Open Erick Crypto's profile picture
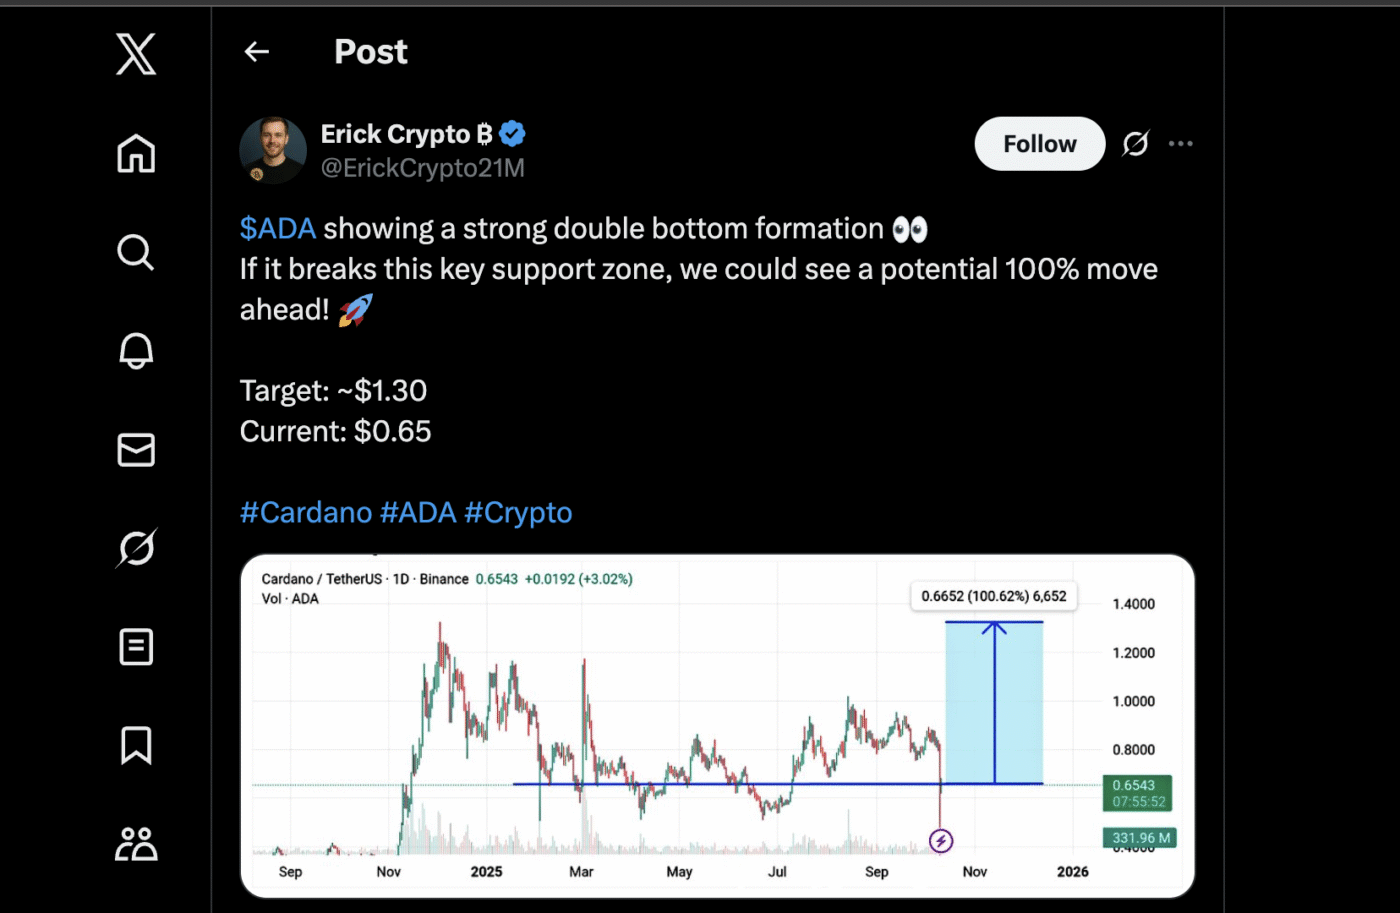Screen dimensions: 1400x913 click(273, 150)
